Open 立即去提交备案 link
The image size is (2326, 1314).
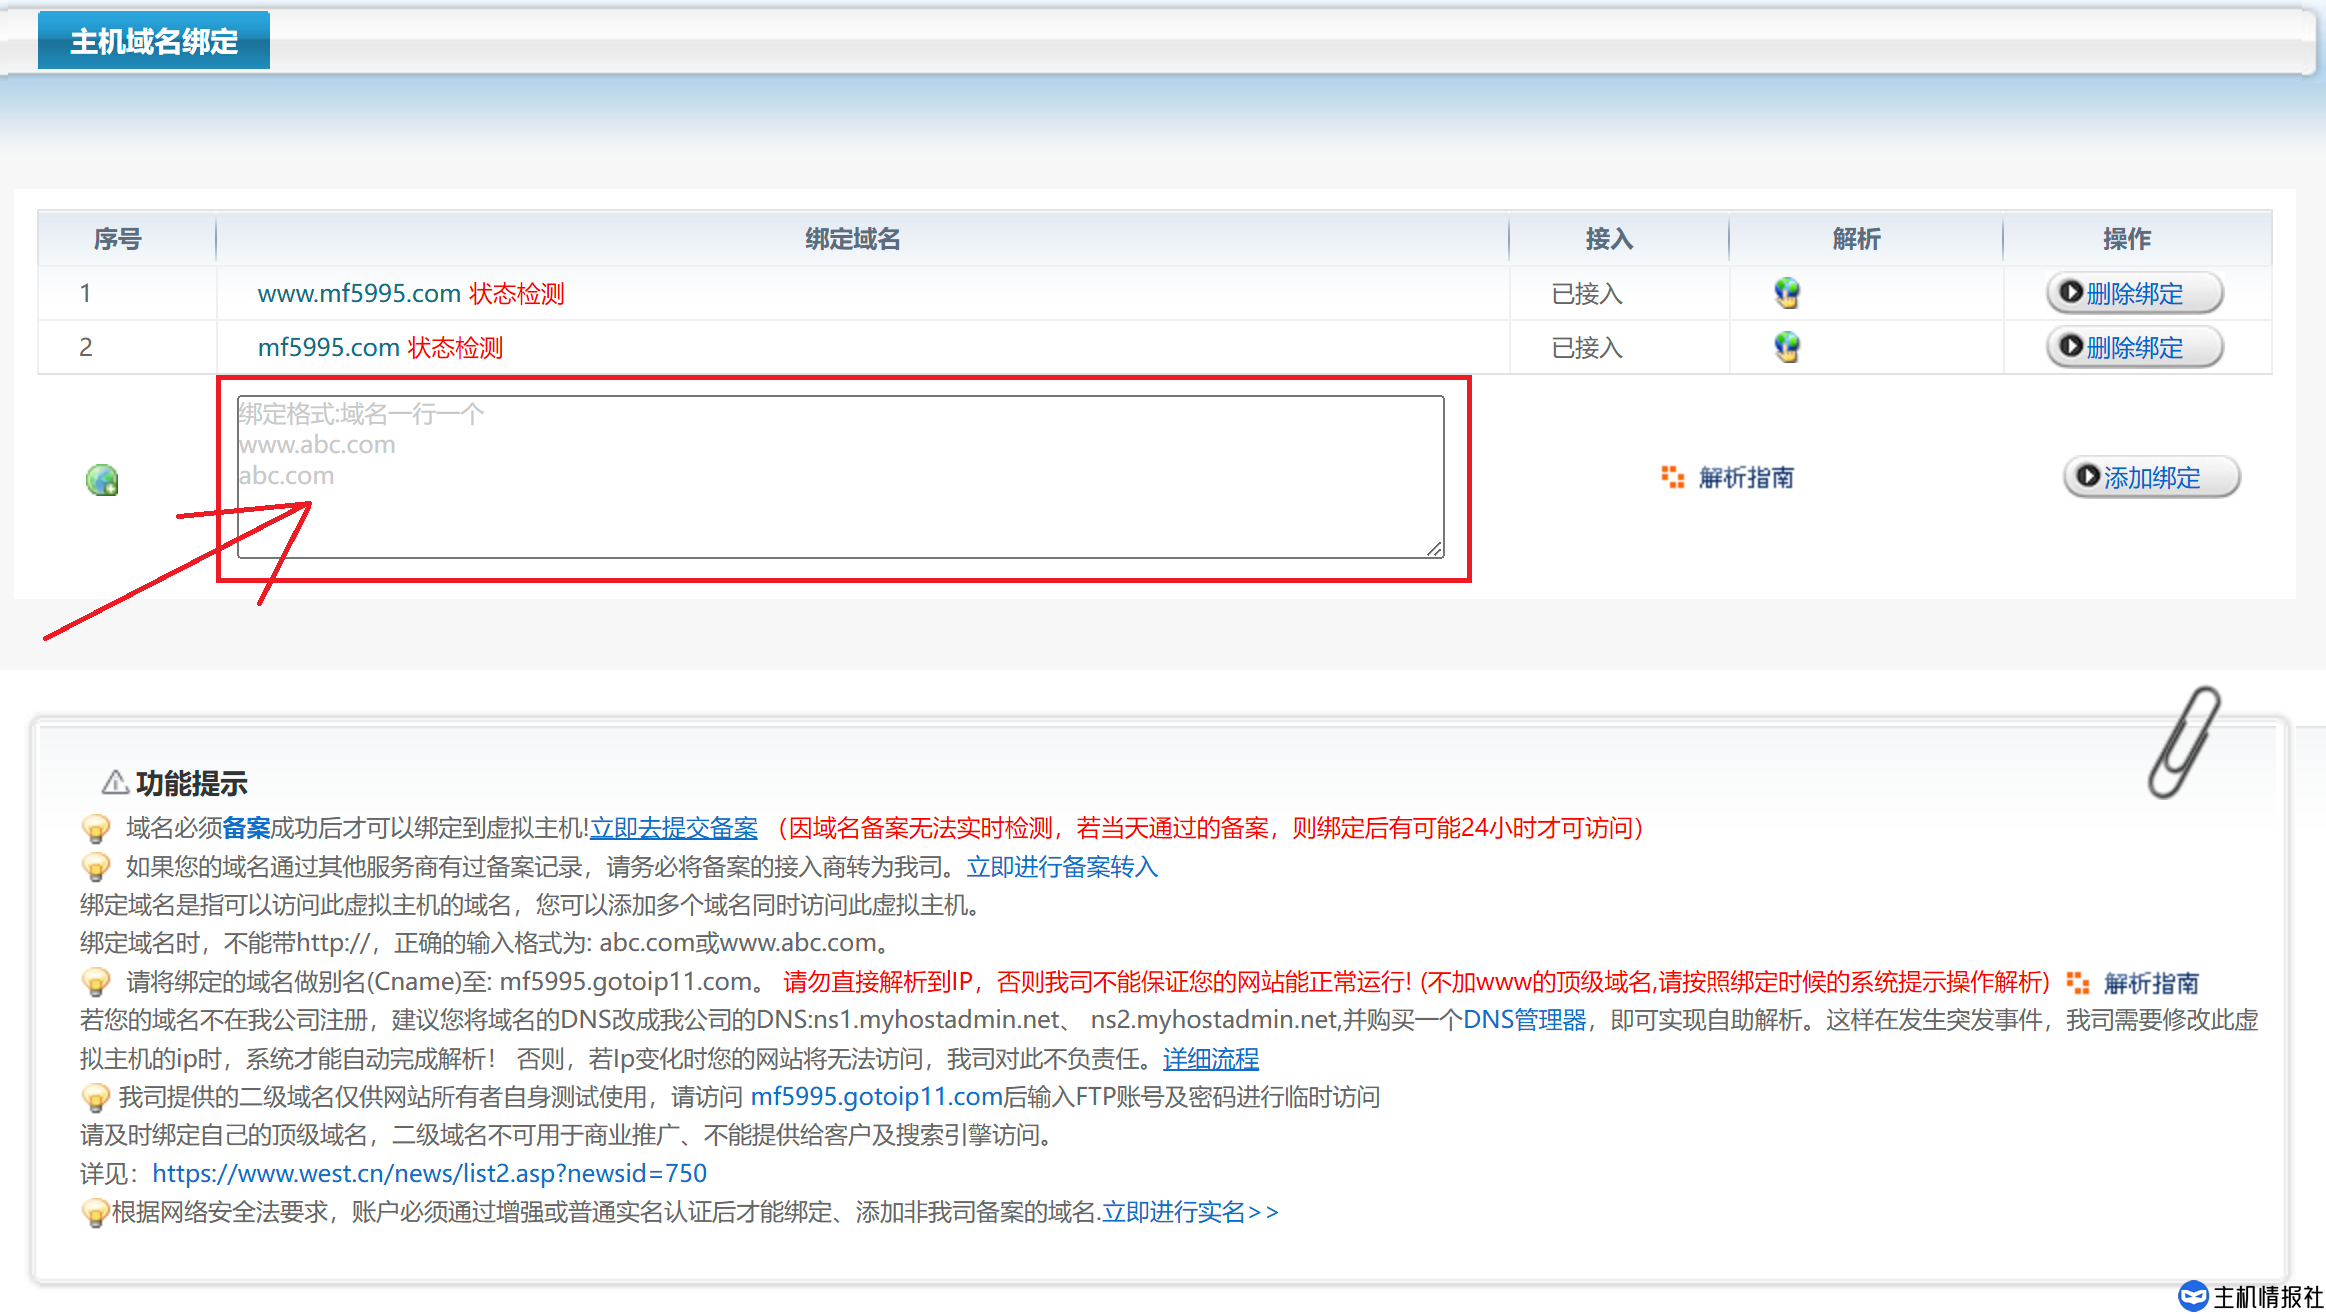coord(673,828)
